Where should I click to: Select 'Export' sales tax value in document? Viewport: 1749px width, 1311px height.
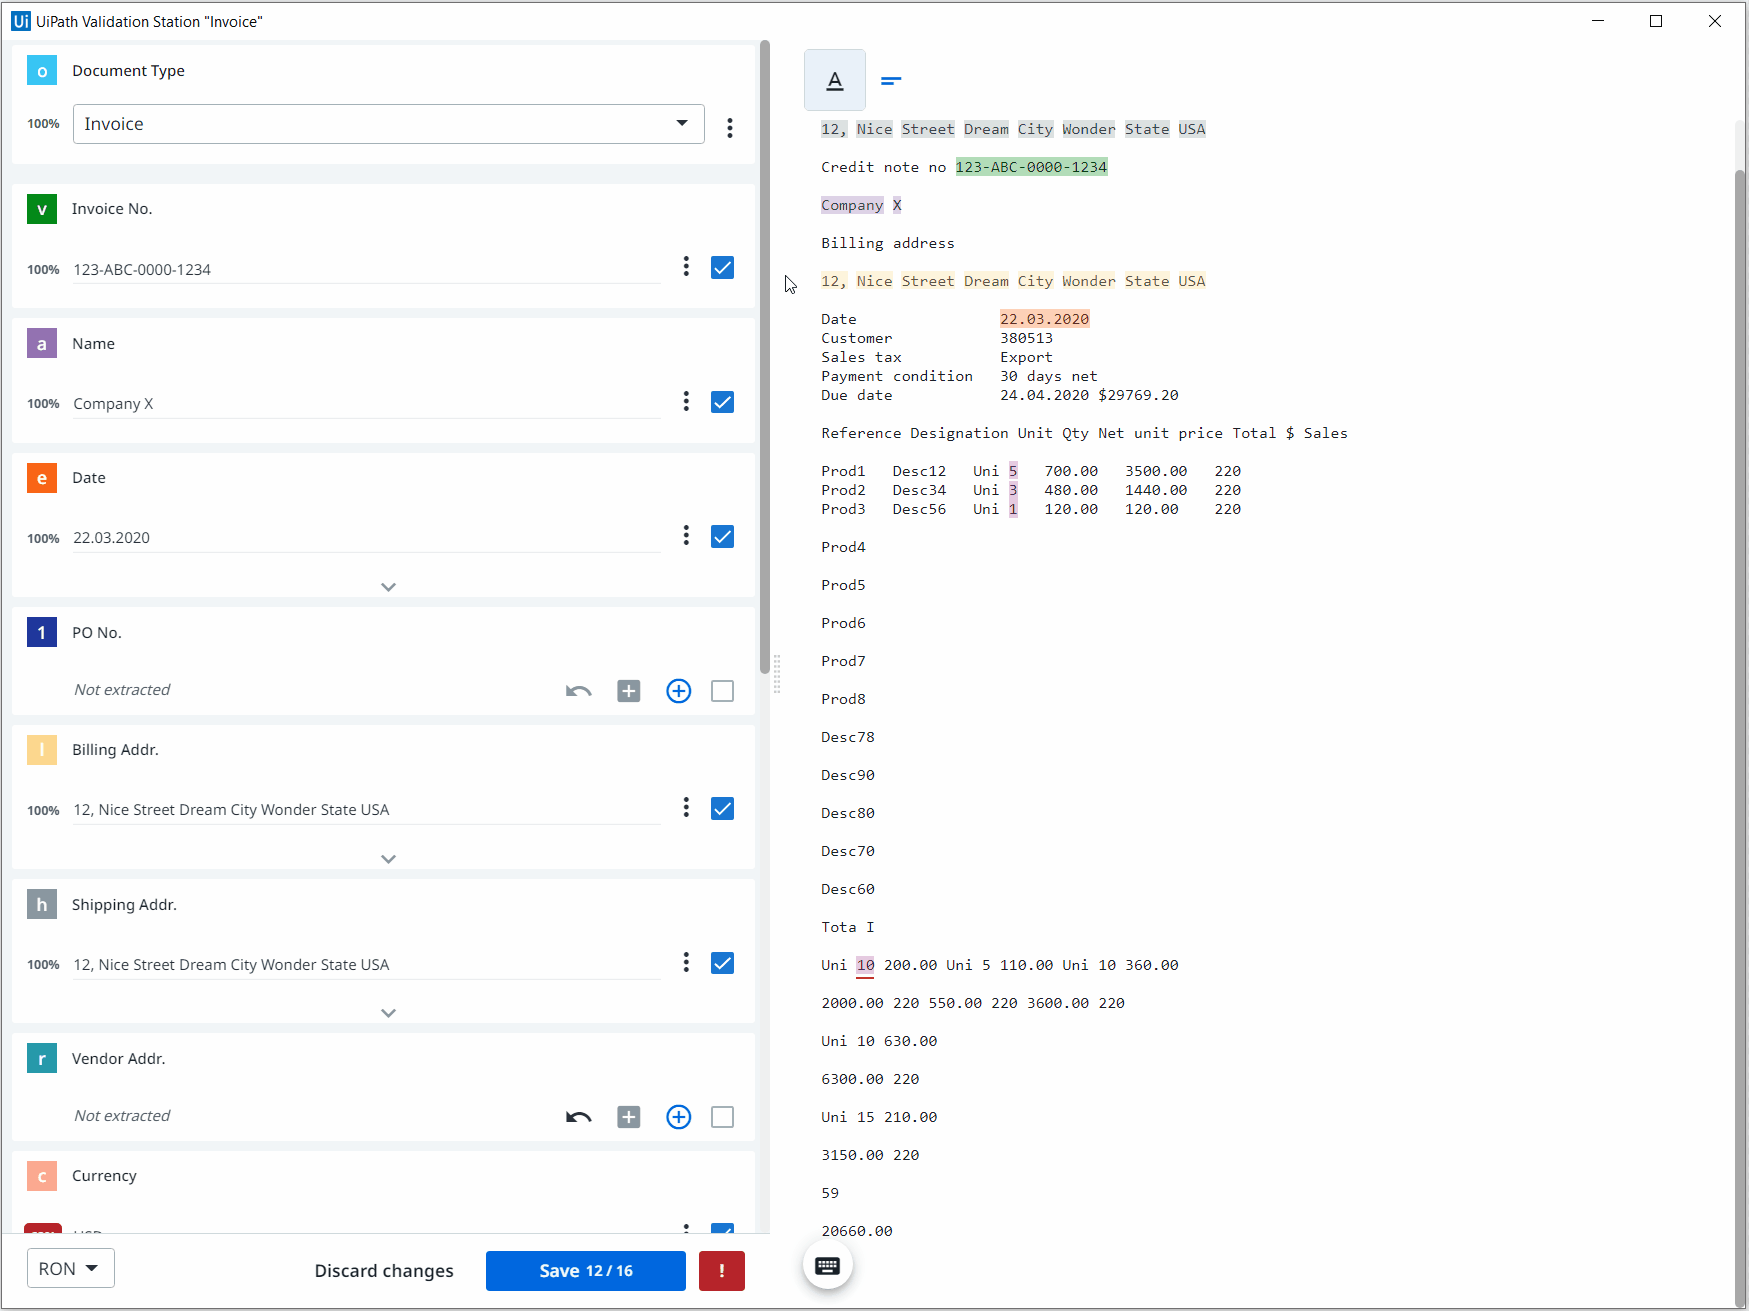click(1026, 357)
